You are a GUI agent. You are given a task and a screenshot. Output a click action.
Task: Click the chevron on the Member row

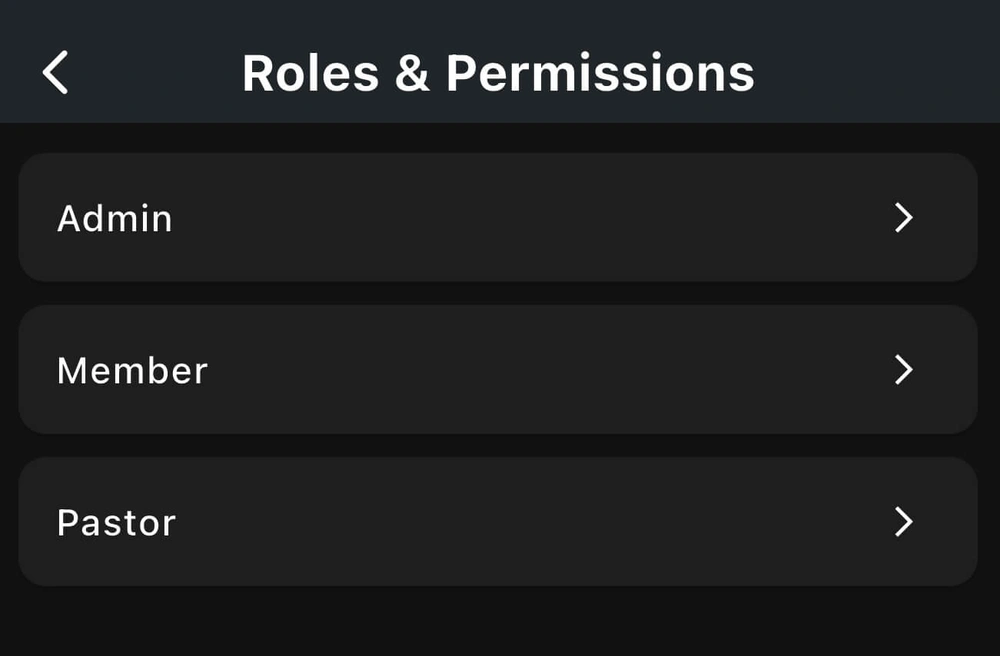coord(903,370)
